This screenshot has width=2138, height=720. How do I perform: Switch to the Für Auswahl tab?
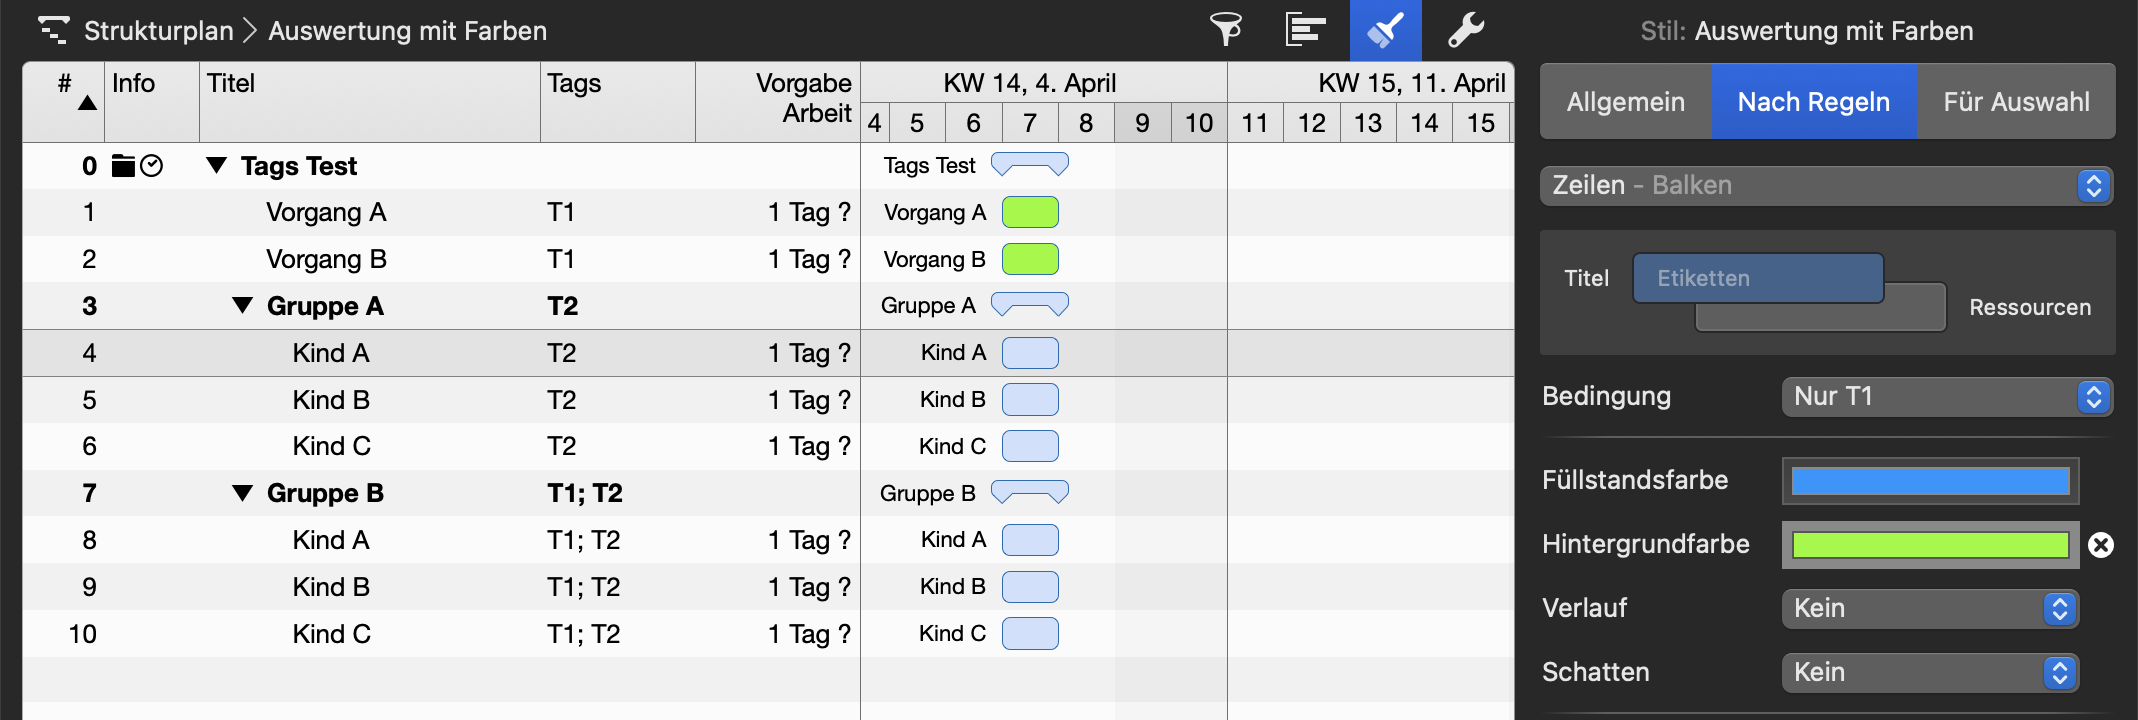[2016, 102]
